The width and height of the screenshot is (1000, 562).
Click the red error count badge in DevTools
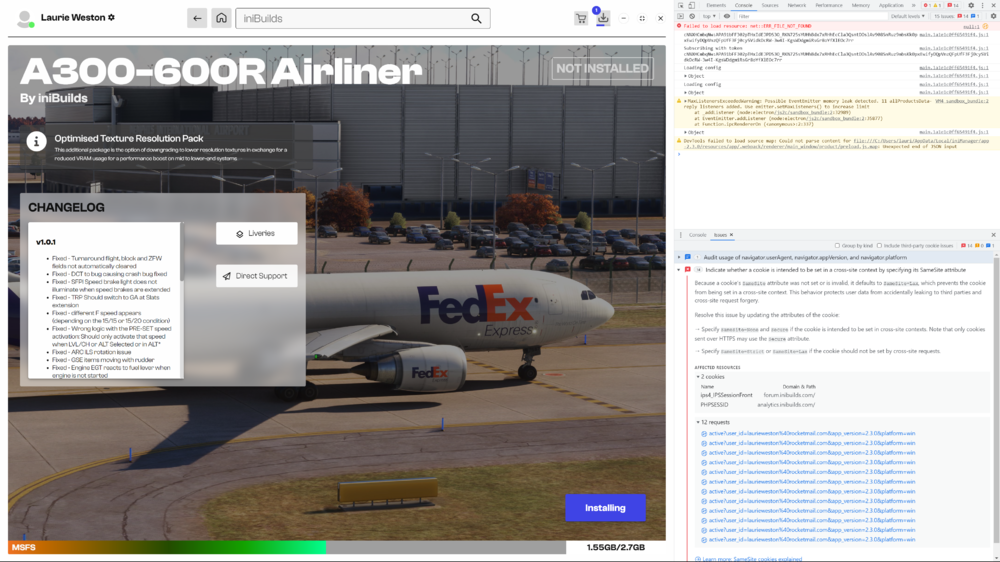click(929, 5)
